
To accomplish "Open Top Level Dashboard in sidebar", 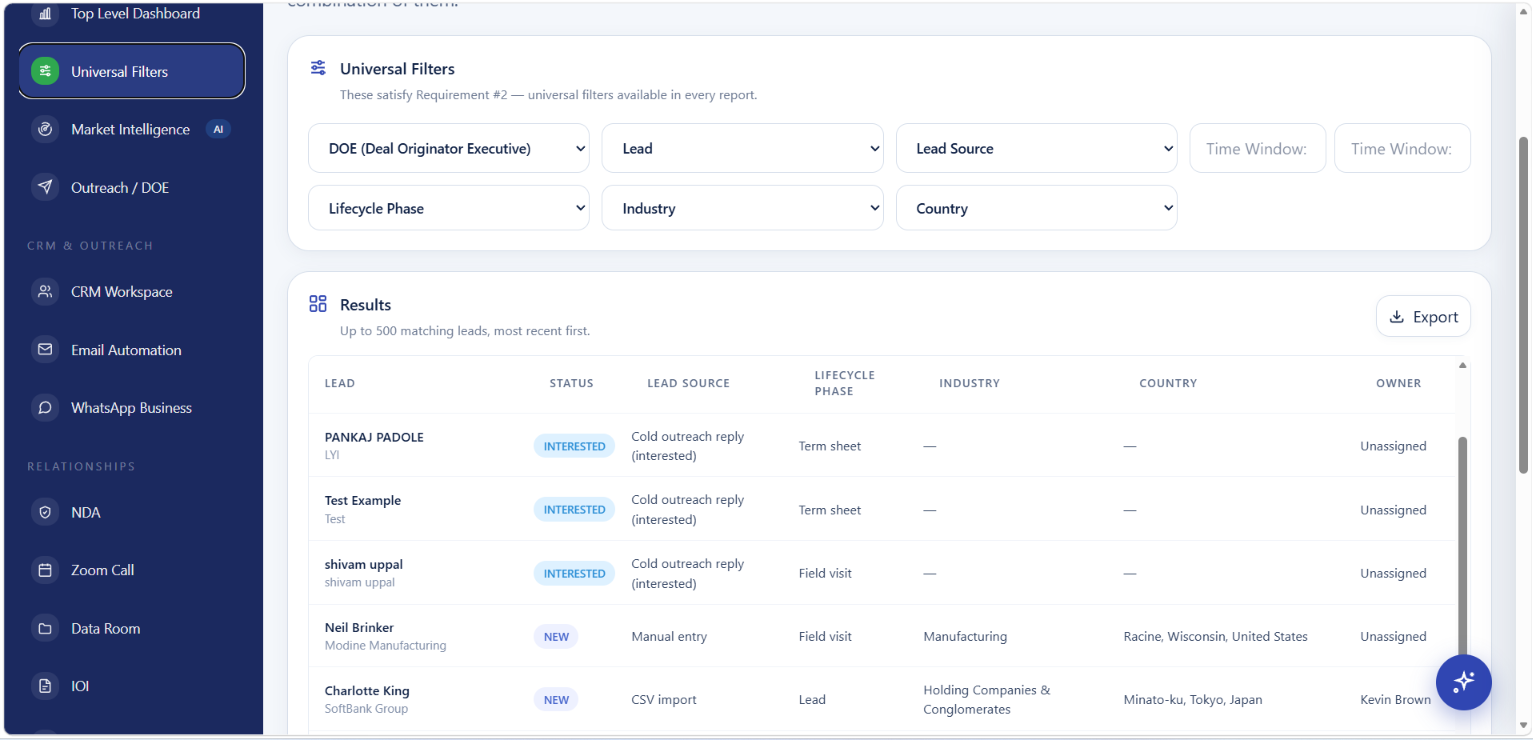I will click(132, 14).
